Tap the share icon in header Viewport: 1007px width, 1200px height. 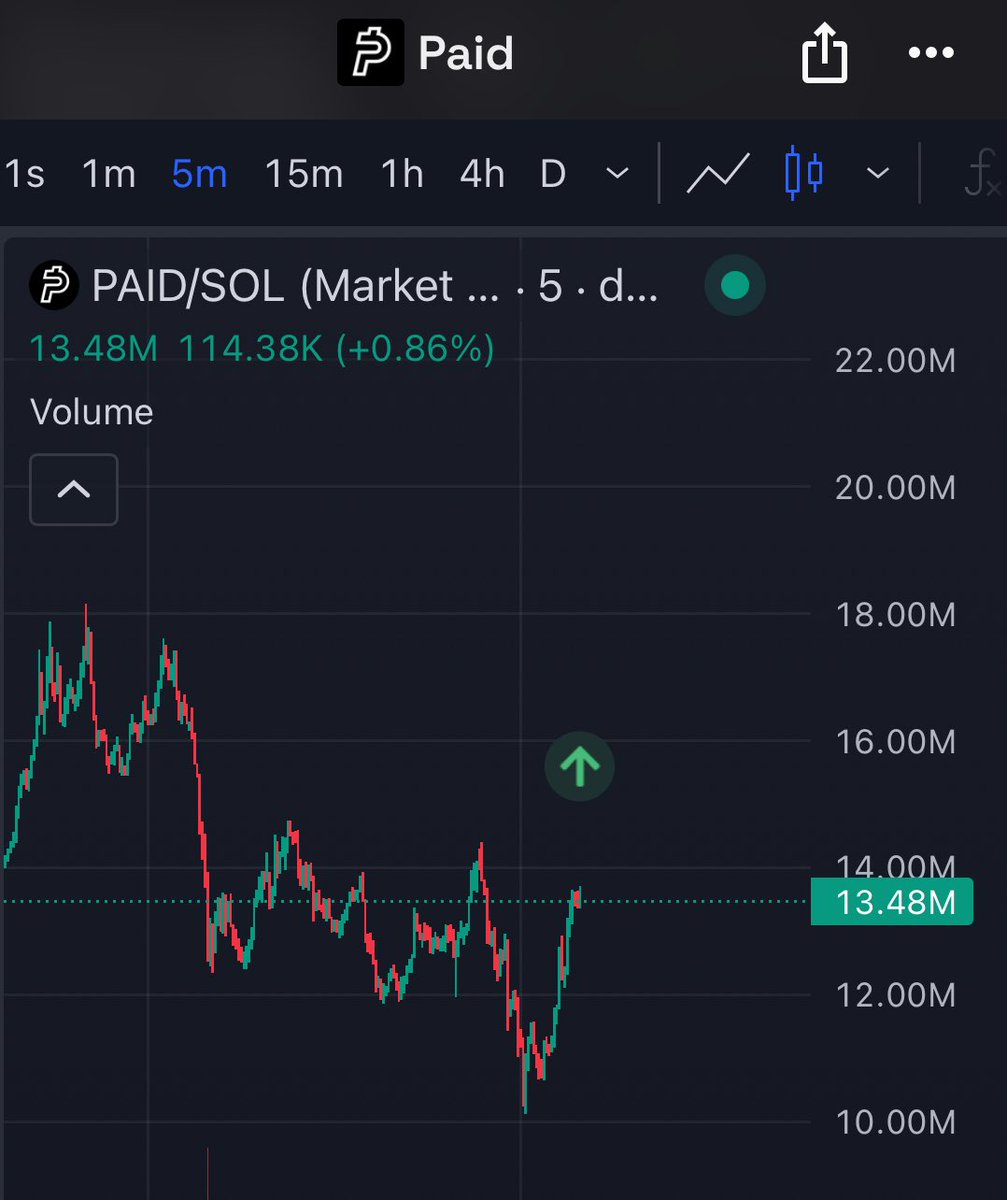click(x=825, y=52)
